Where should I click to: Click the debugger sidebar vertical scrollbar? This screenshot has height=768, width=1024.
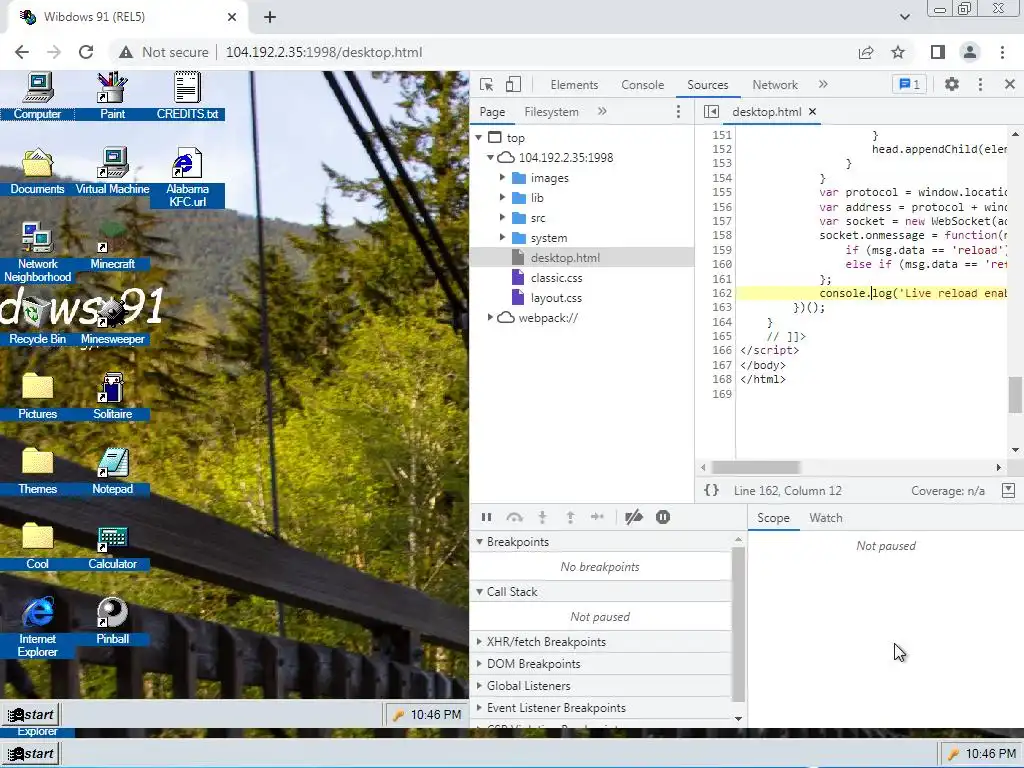click(738, 624)
